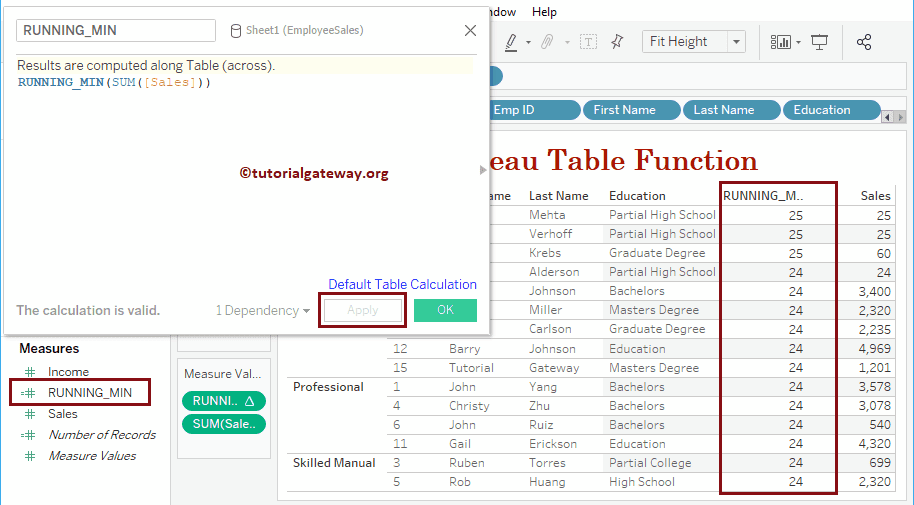
Task: Click the Default Table Calculation link
Action: point(402,285)
